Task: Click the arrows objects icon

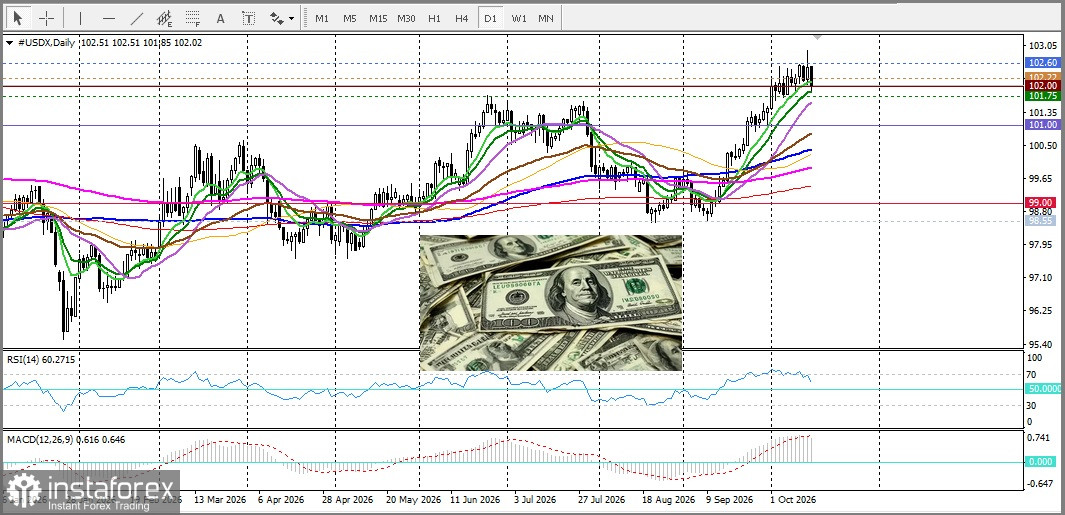Action: [x=277, y=18]
